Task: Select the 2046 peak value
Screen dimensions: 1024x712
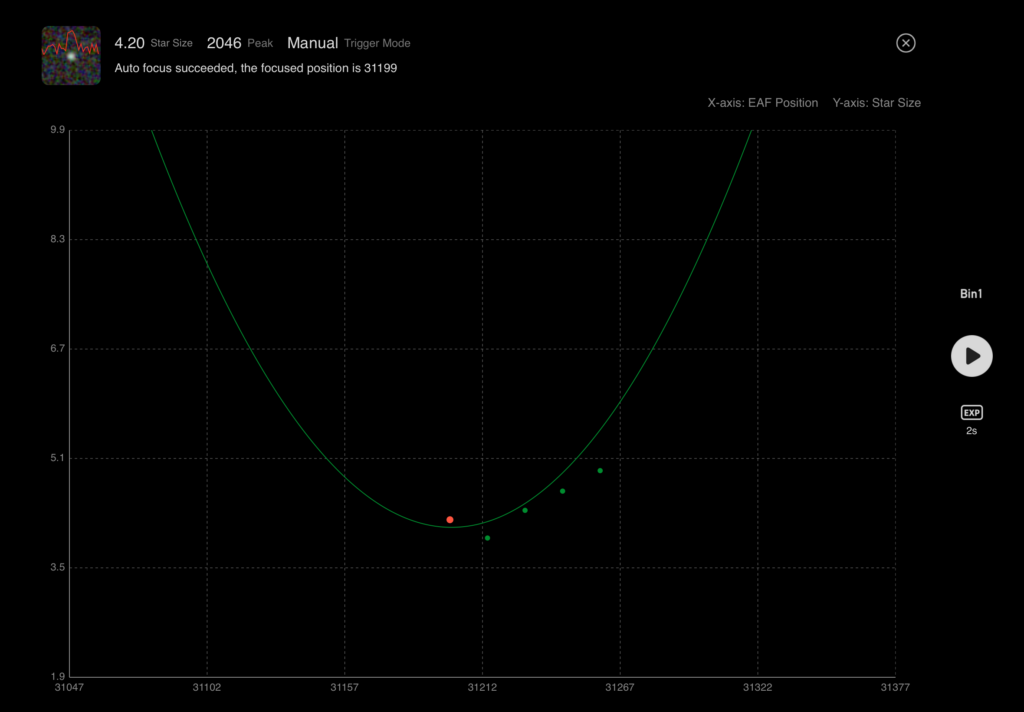Action: pyautogui.click(x=224, y=43)
